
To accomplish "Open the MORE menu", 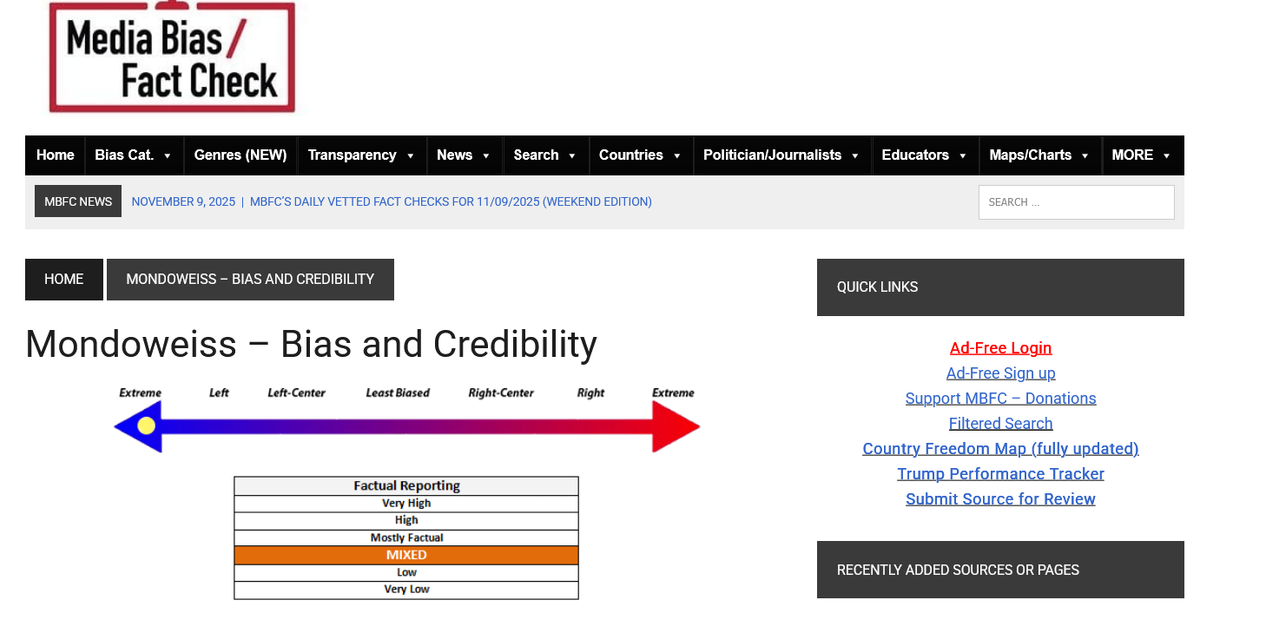I will (x=1143, y=155).
